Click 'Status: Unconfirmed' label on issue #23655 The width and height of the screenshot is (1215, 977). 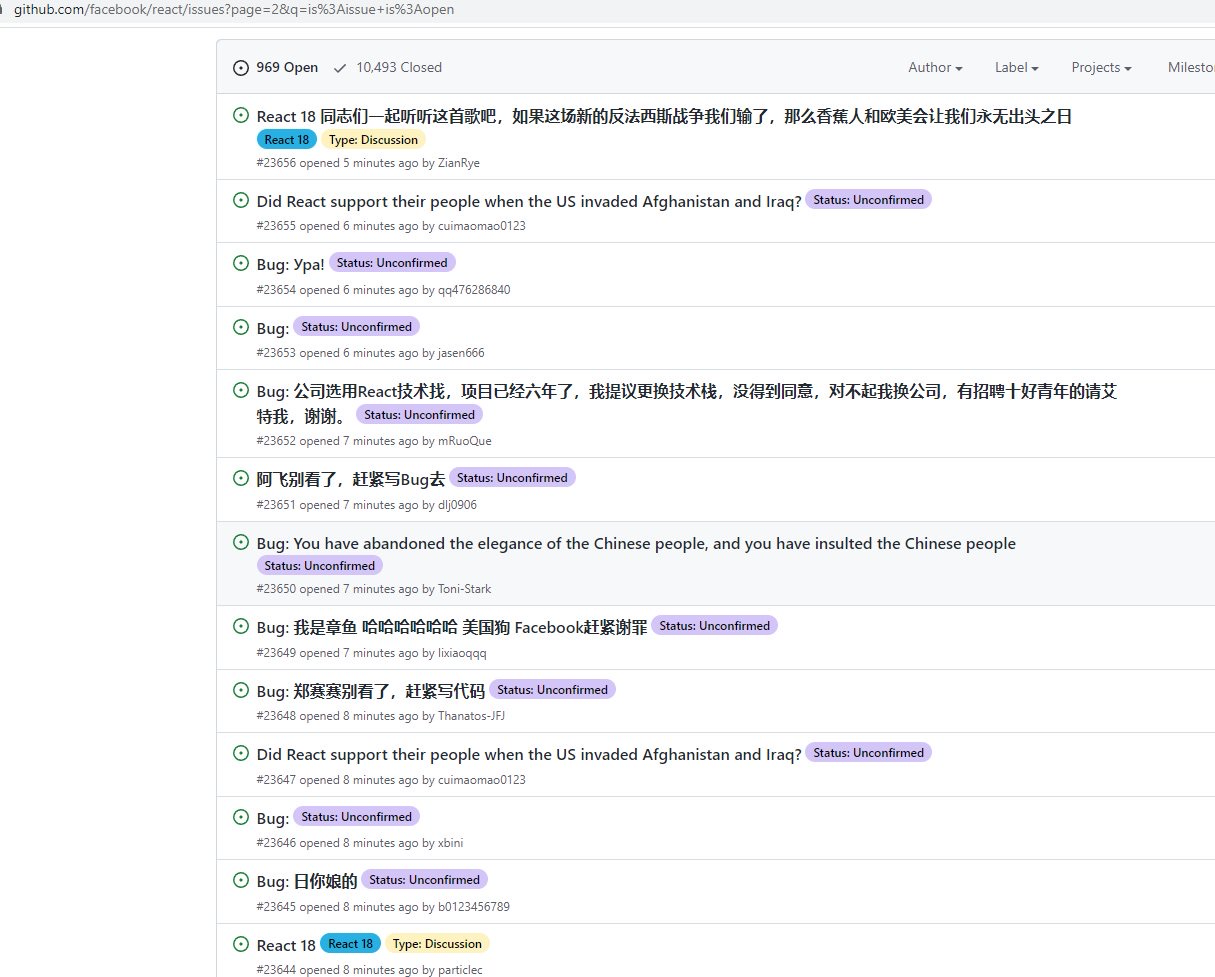pos(868,199)
